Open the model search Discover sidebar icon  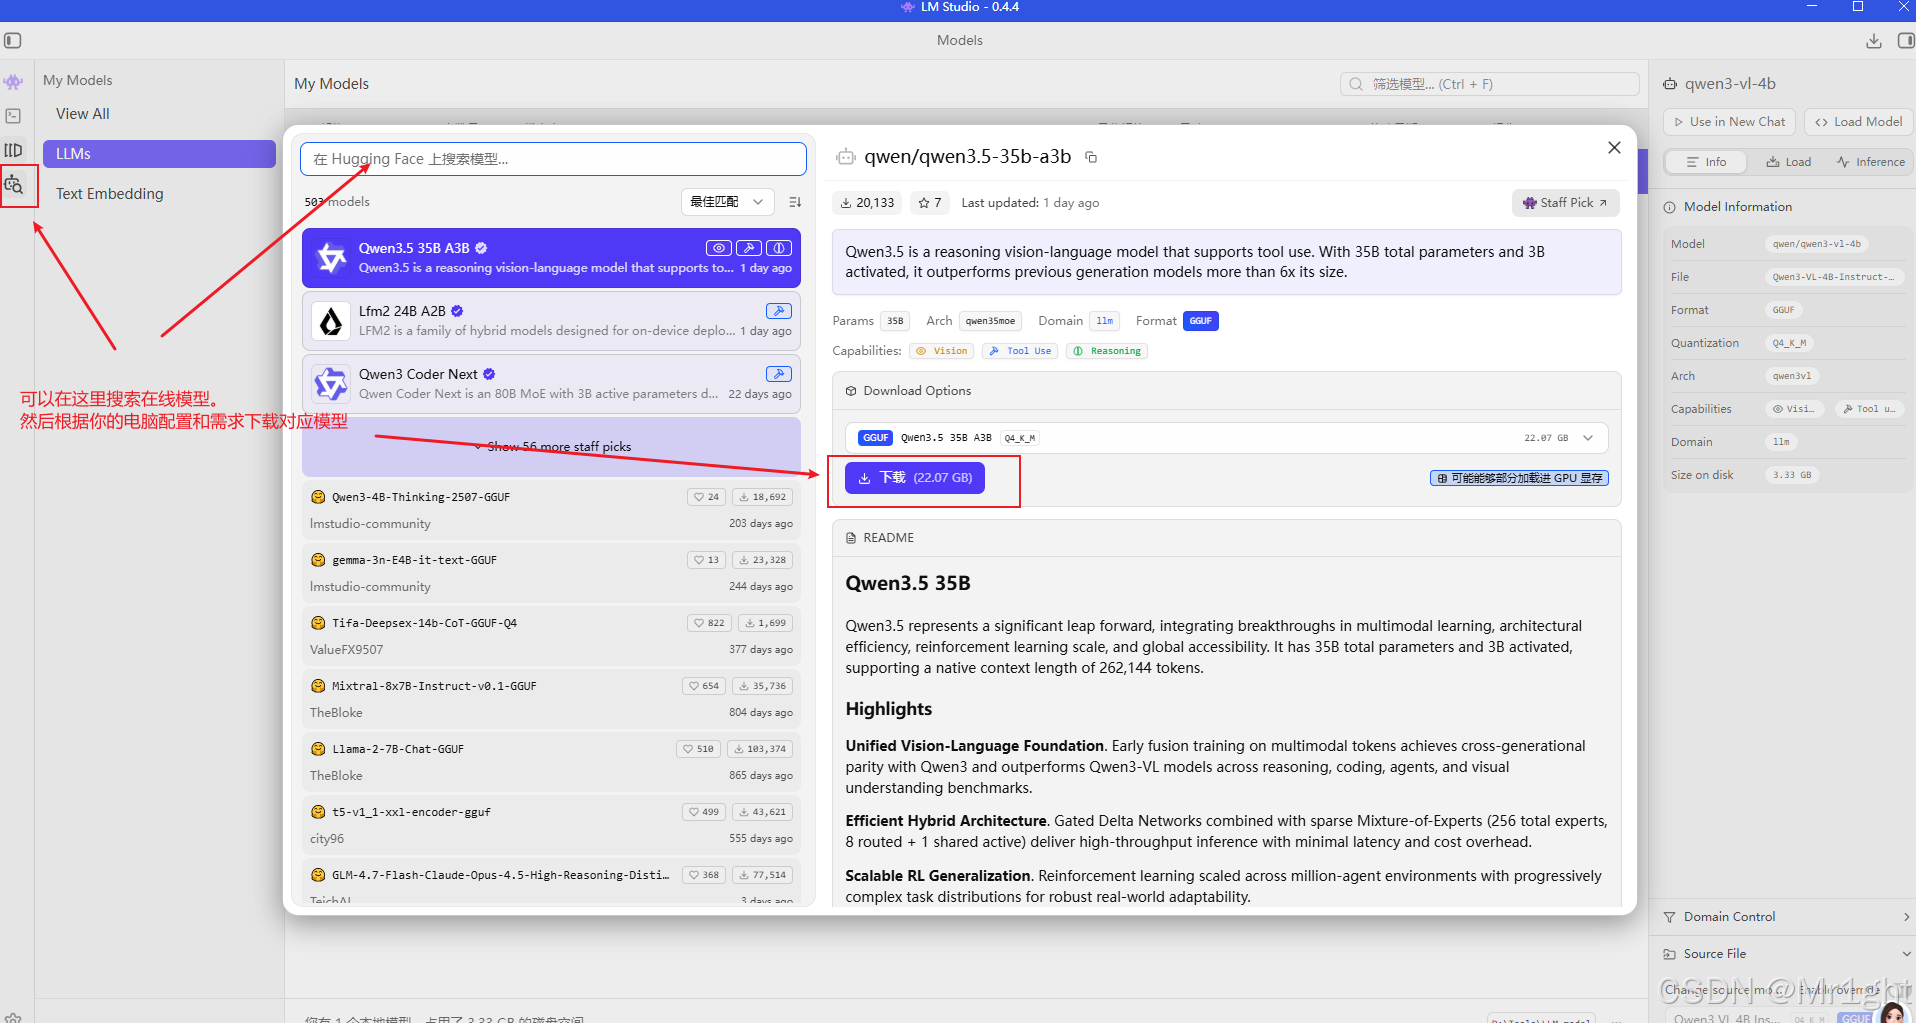coord(14,185)
